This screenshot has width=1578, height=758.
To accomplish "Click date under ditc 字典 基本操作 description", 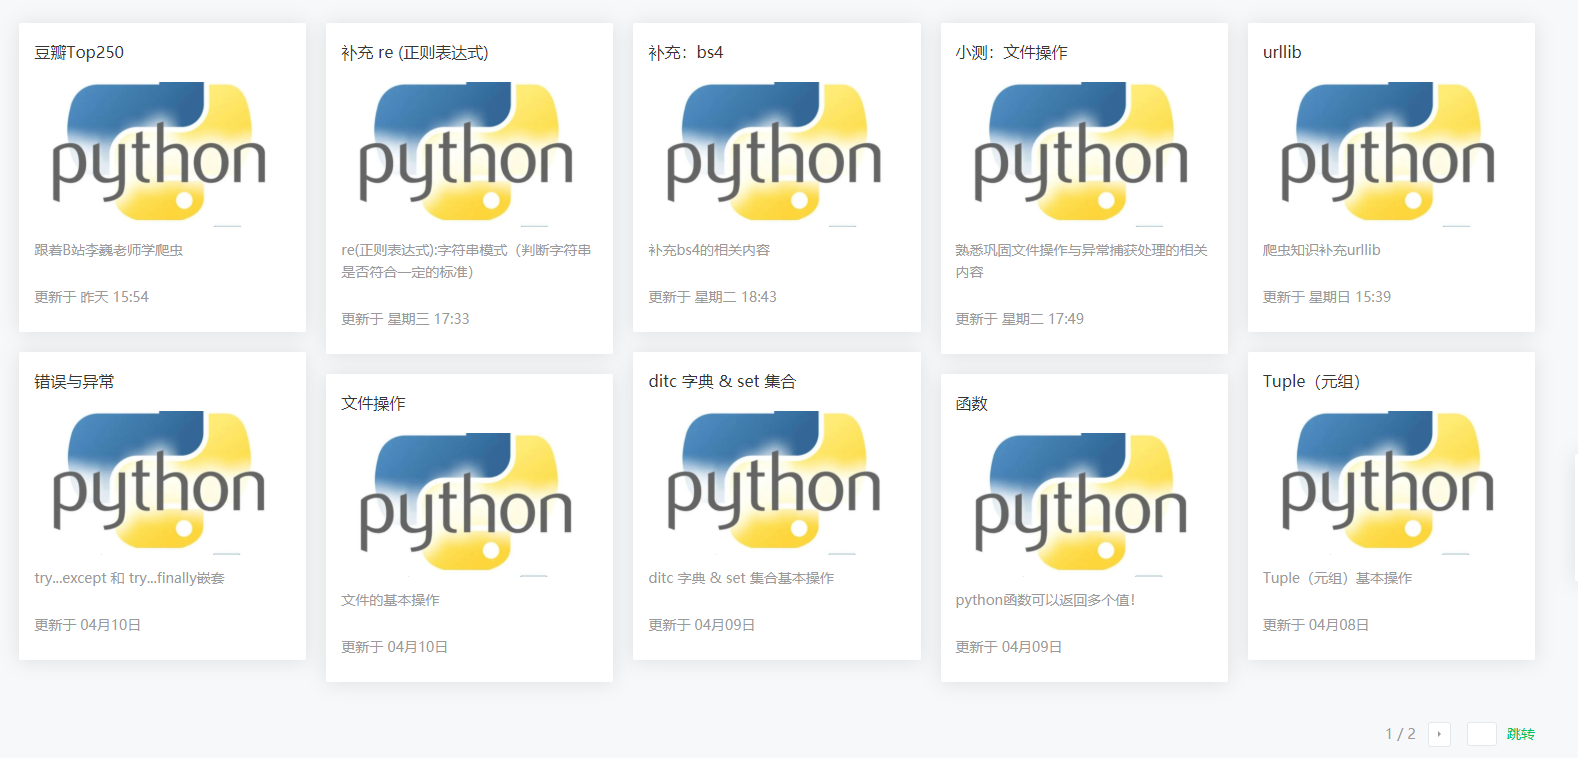I will [x=702, y=625].
